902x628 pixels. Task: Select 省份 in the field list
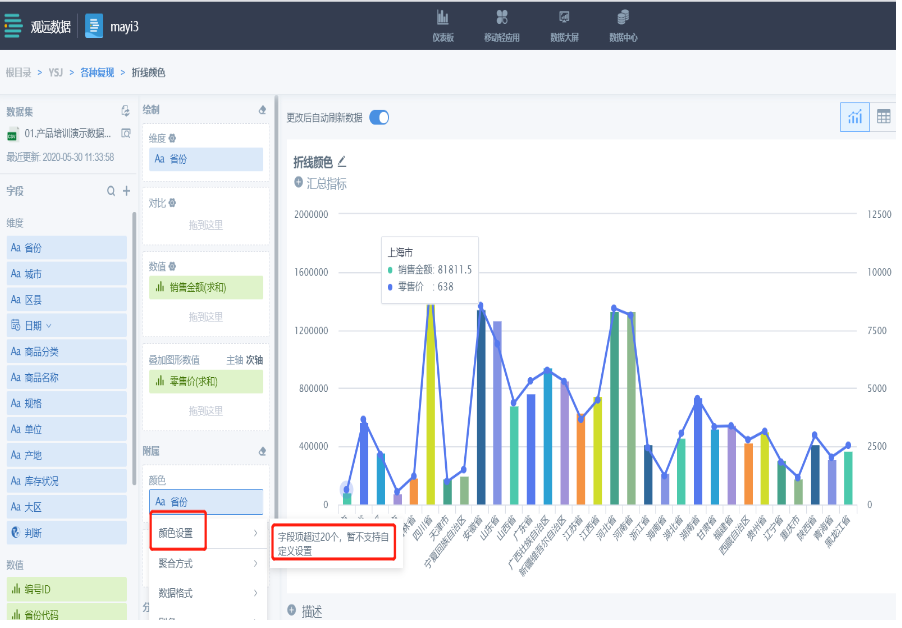click(x=67, y=248)
